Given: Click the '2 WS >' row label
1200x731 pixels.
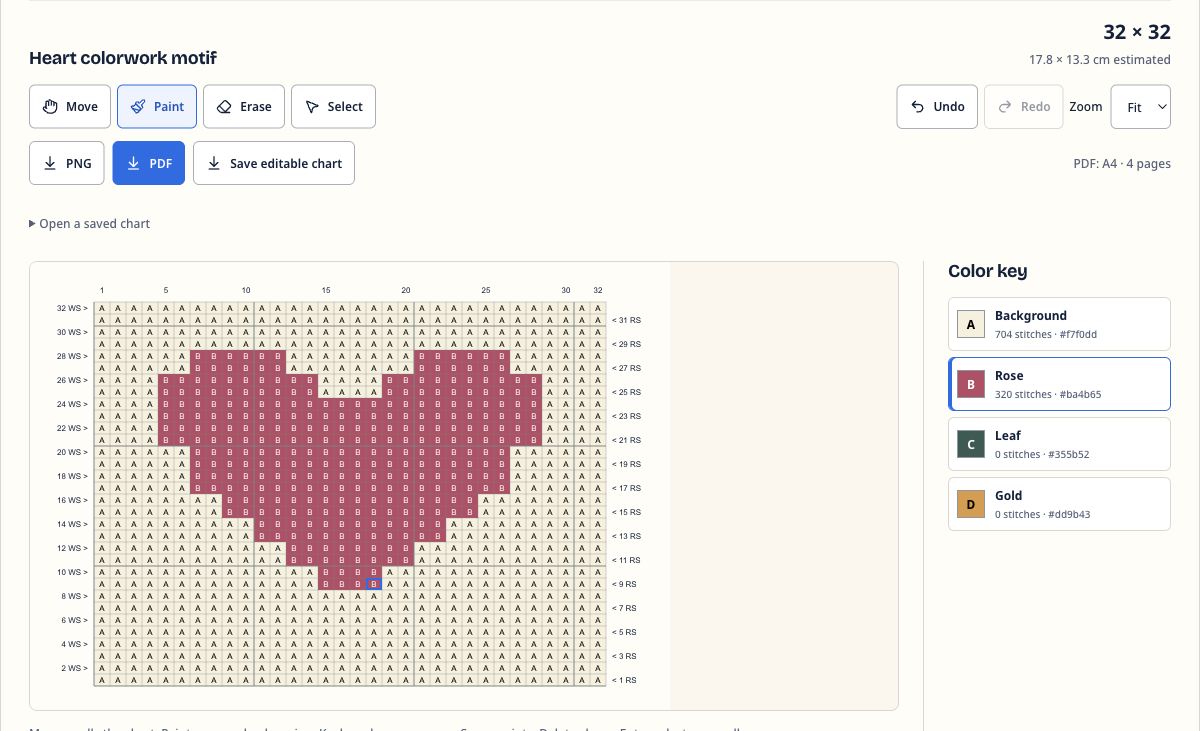Looking at the screenshot, I should (x=74, y=668).
